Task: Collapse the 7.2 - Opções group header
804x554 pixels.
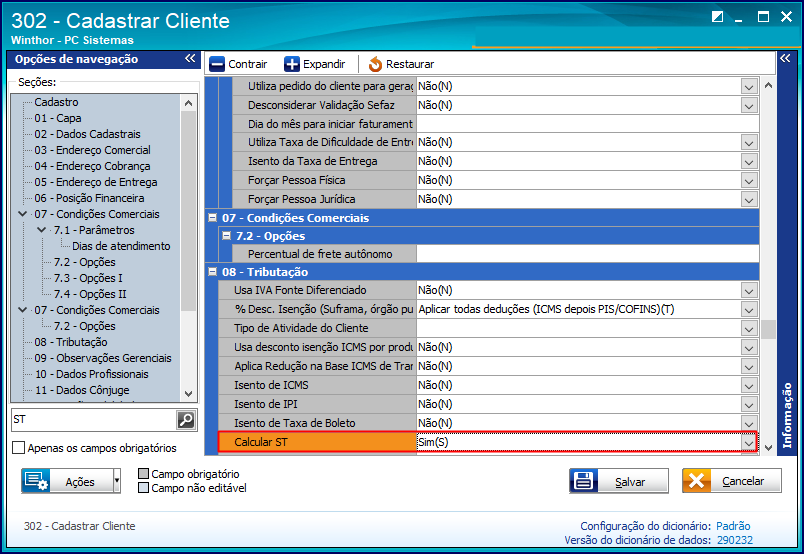Action: (226, 235)
